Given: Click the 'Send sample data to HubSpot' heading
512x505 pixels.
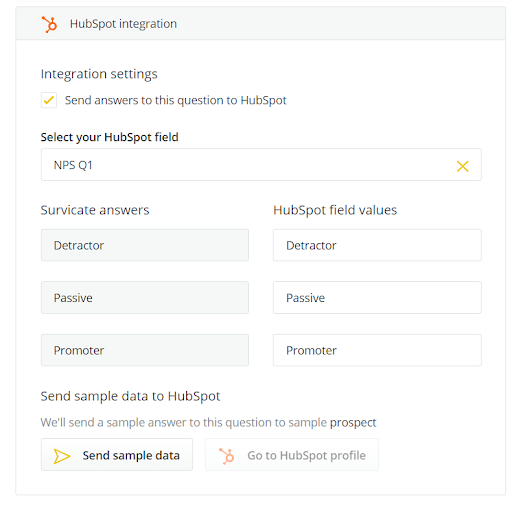Looking at the screenshot, I should coord(130,396).
